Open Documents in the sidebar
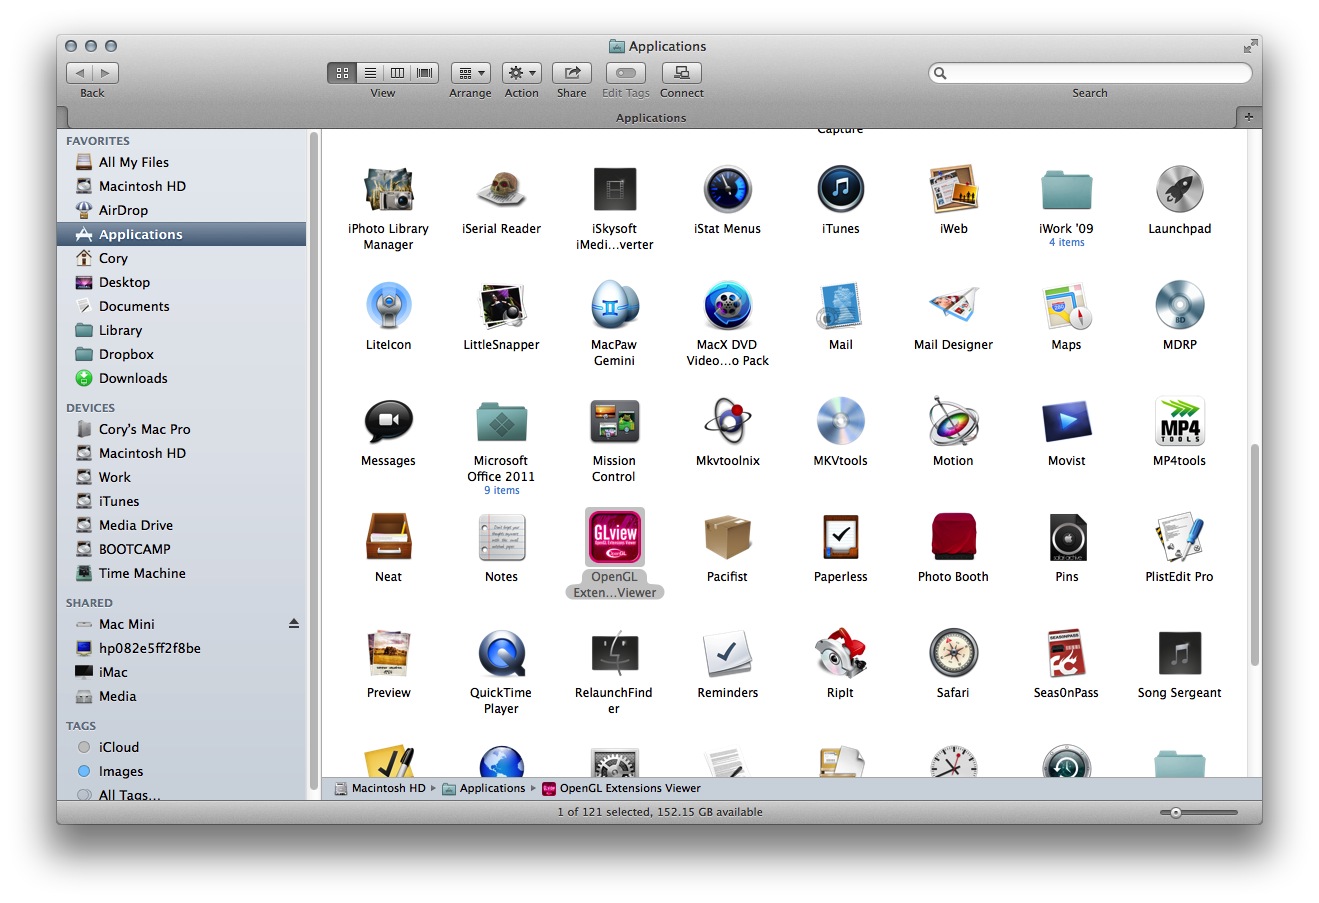The width and height of the screenshot is (1319, 903). [x=134, y=306]
